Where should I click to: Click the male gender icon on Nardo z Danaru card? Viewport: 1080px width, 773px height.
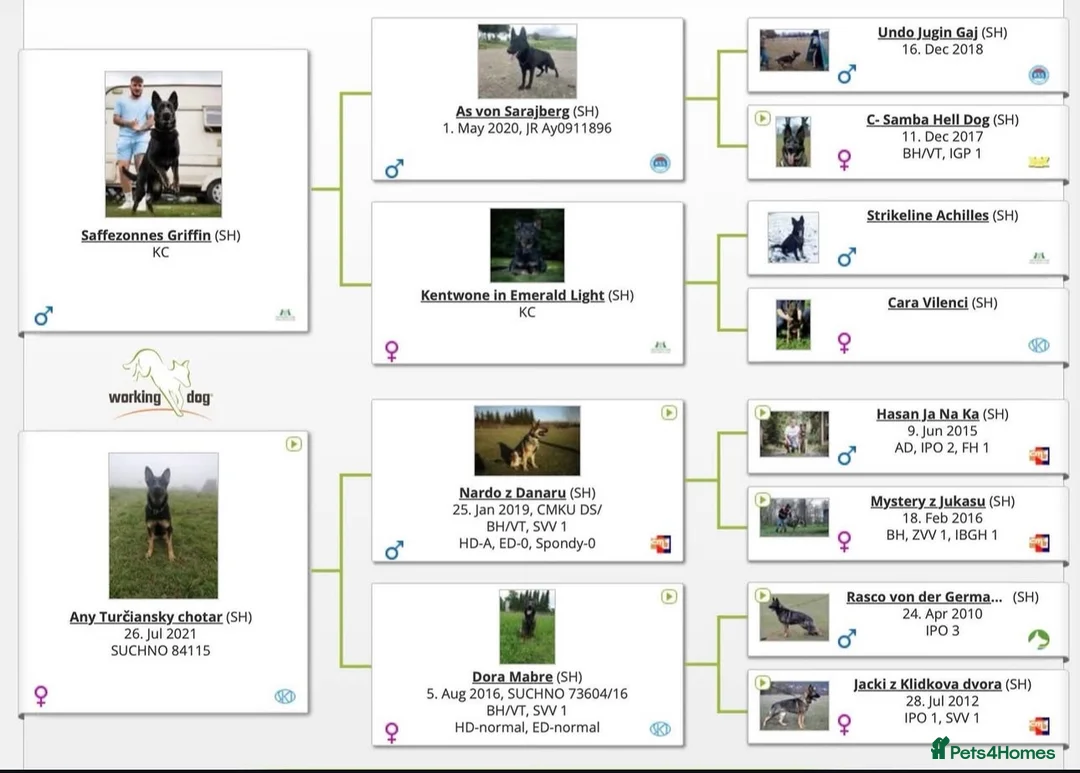coord(394,550)
